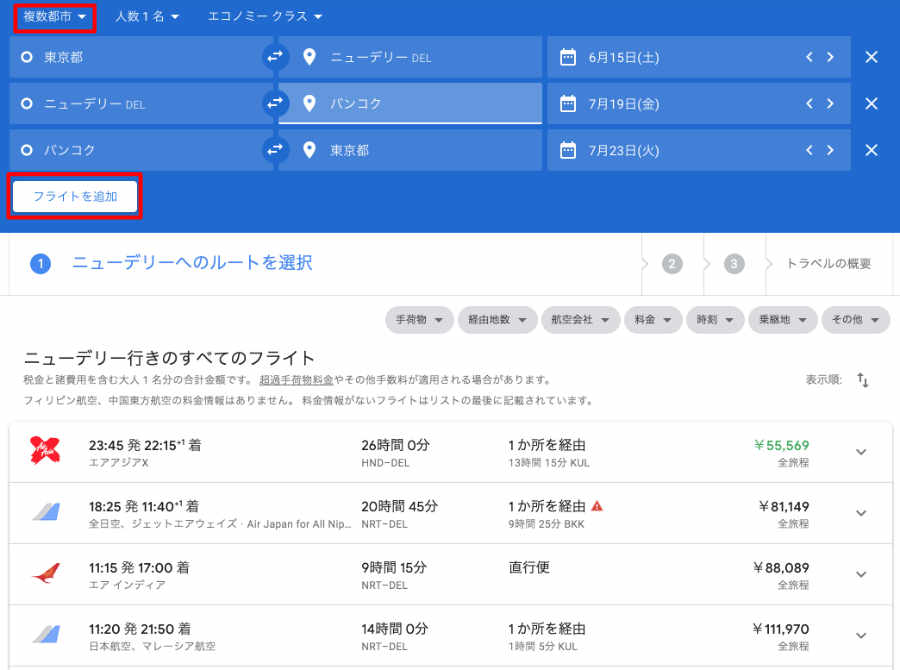The width and height of the screenshot is (900, 670).
Task: Expand the ￥88,089 Air India flight details
Action: pyautogui.click(x=861, y=574)
